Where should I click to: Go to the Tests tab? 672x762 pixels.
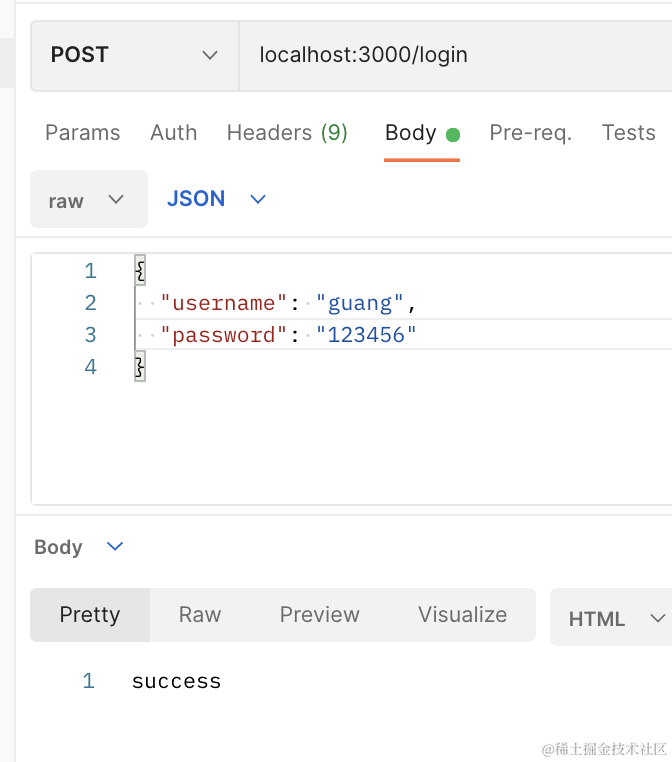click(628, 133)
